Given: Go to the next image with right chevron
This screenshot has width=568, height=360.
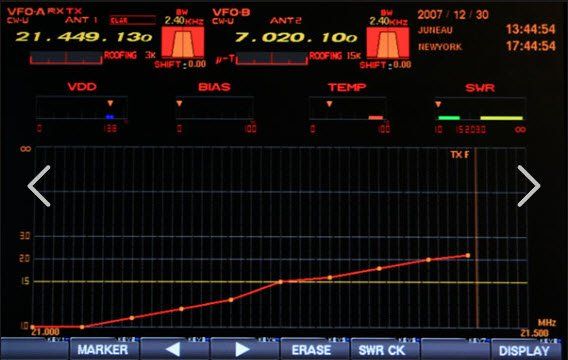Looking at the screenshot, I should pos(529,186).
